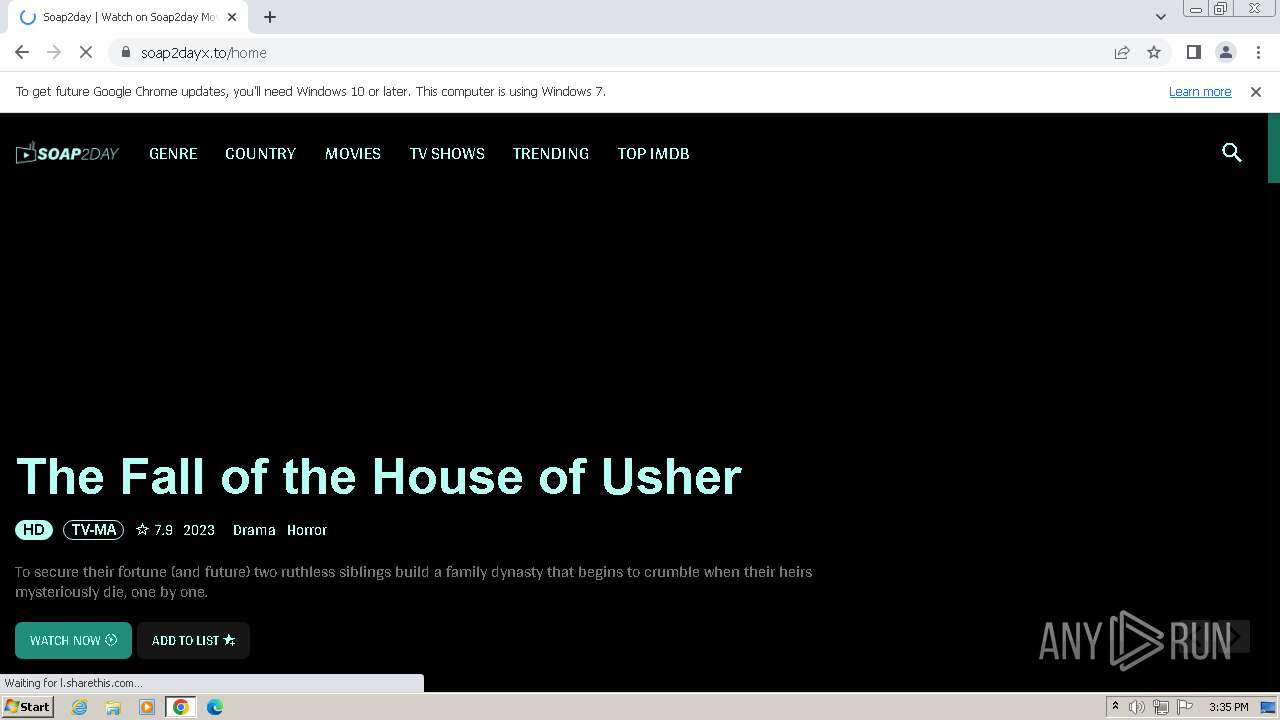
Task: Select Chrome in the taskbar
Action: (181, 707)
